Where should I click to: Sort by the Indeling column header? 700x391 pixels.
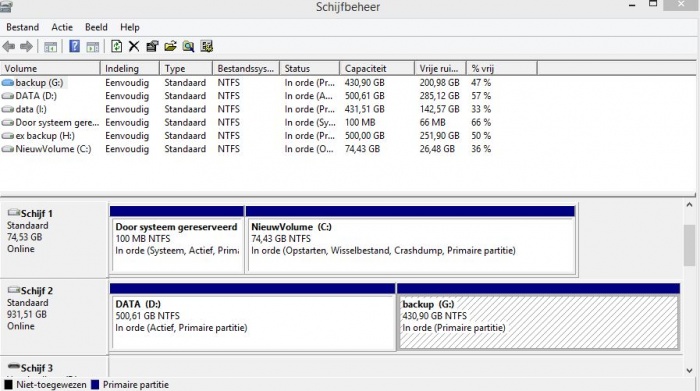coord(130,68)
